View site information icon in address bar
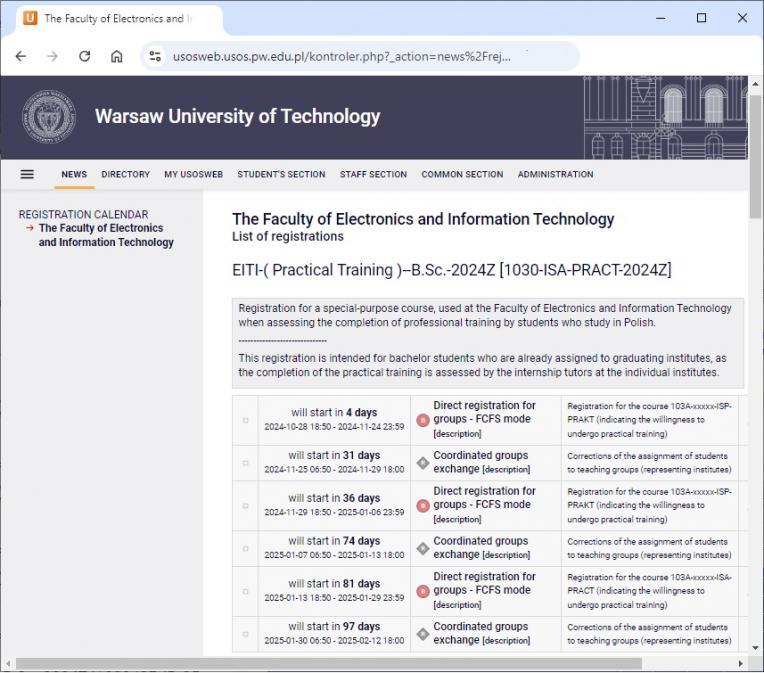This screenshot has height=673, width=764. tap(155, 57)
